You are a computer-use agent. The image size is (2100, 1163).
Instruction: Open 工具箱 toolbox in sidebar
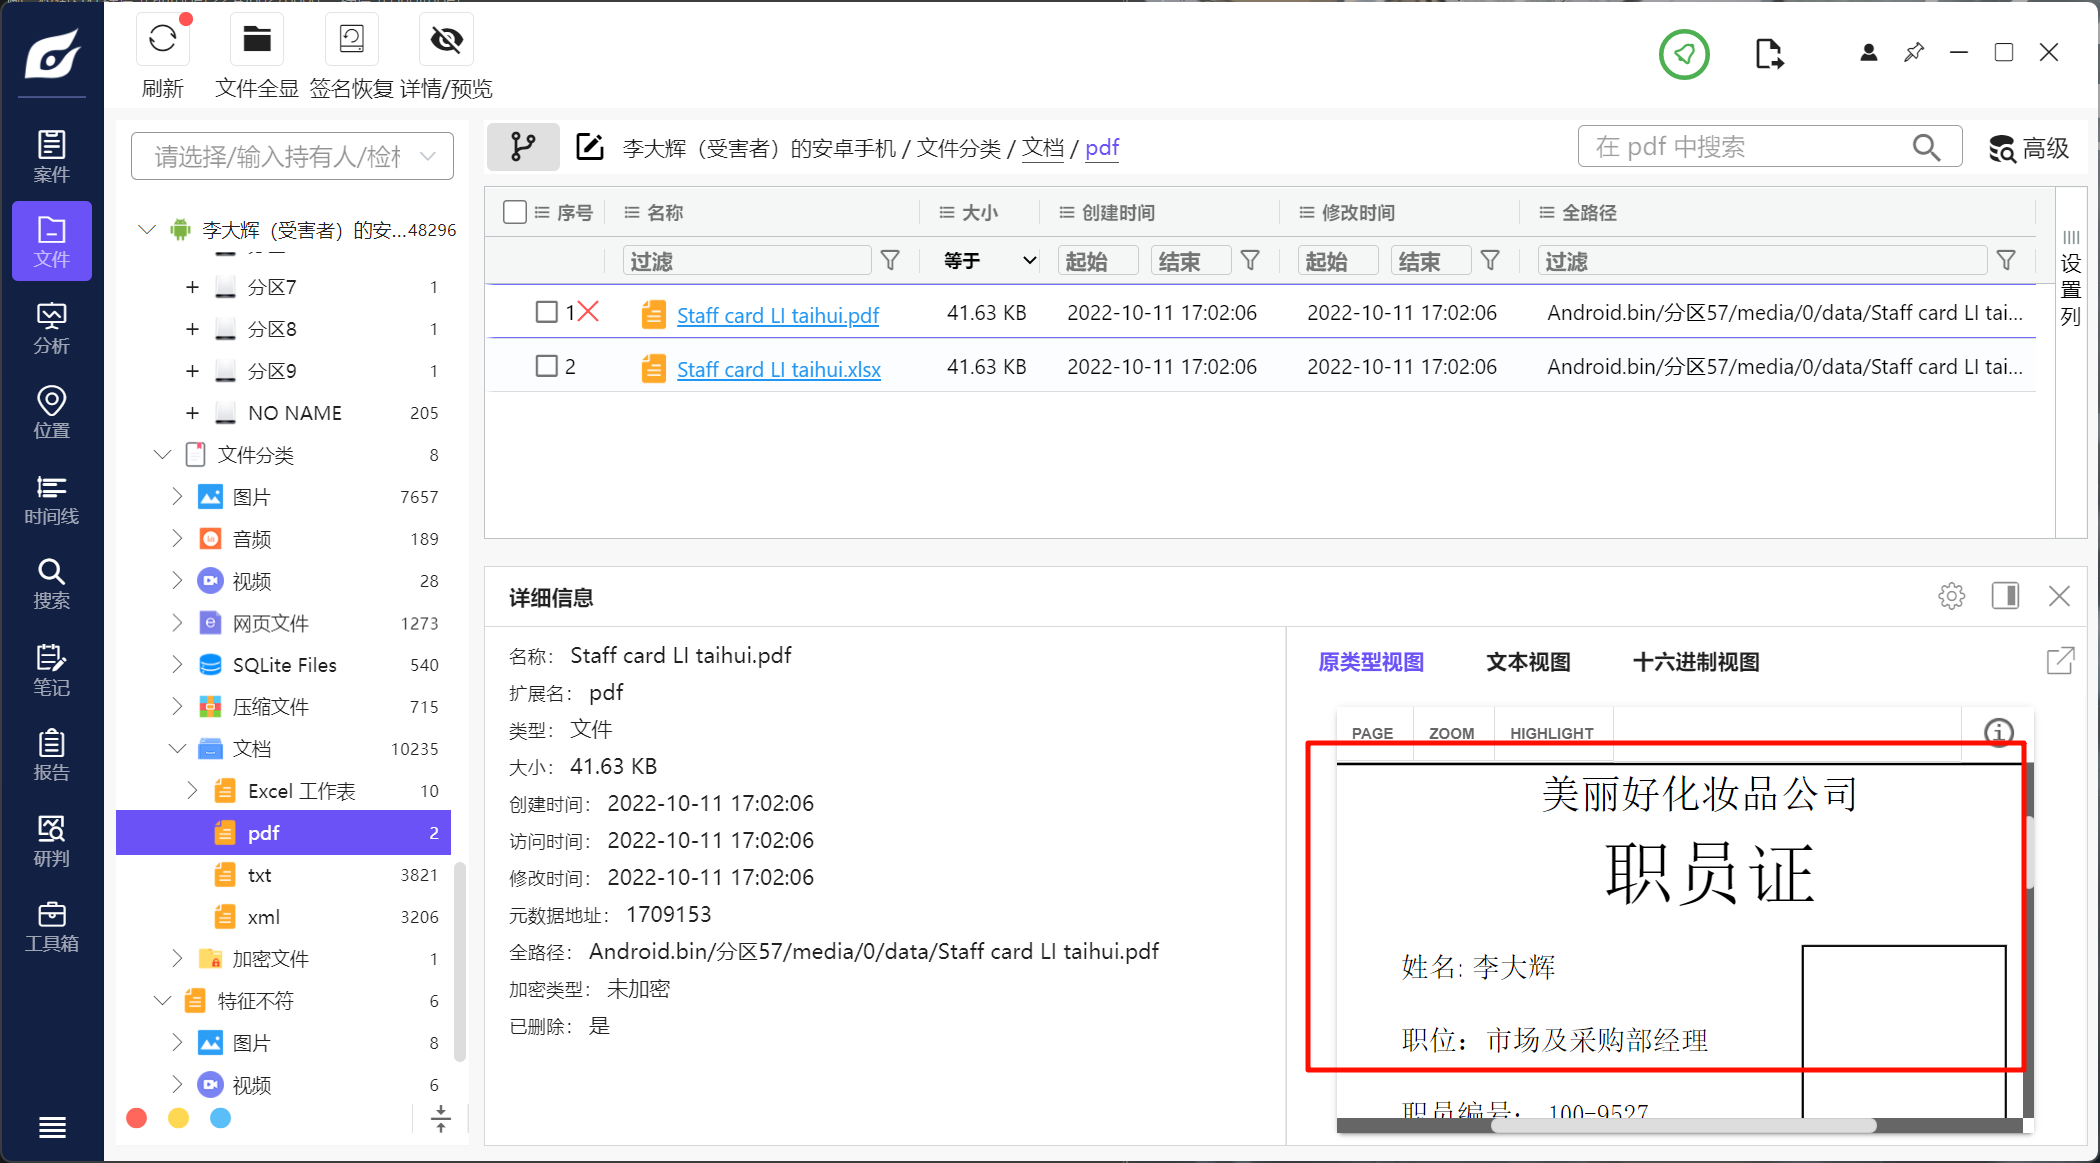51,926
